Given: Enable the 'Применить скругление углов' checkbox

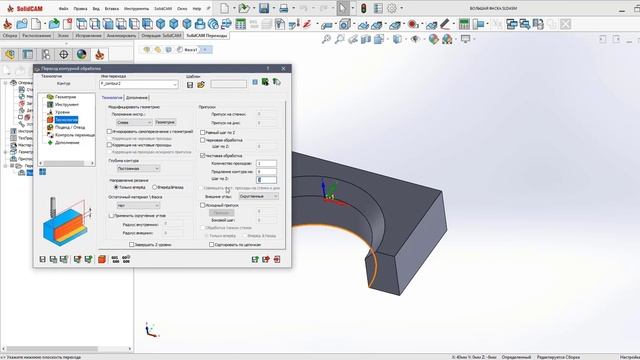Looking at the screenshot, I should click(111, 215).
